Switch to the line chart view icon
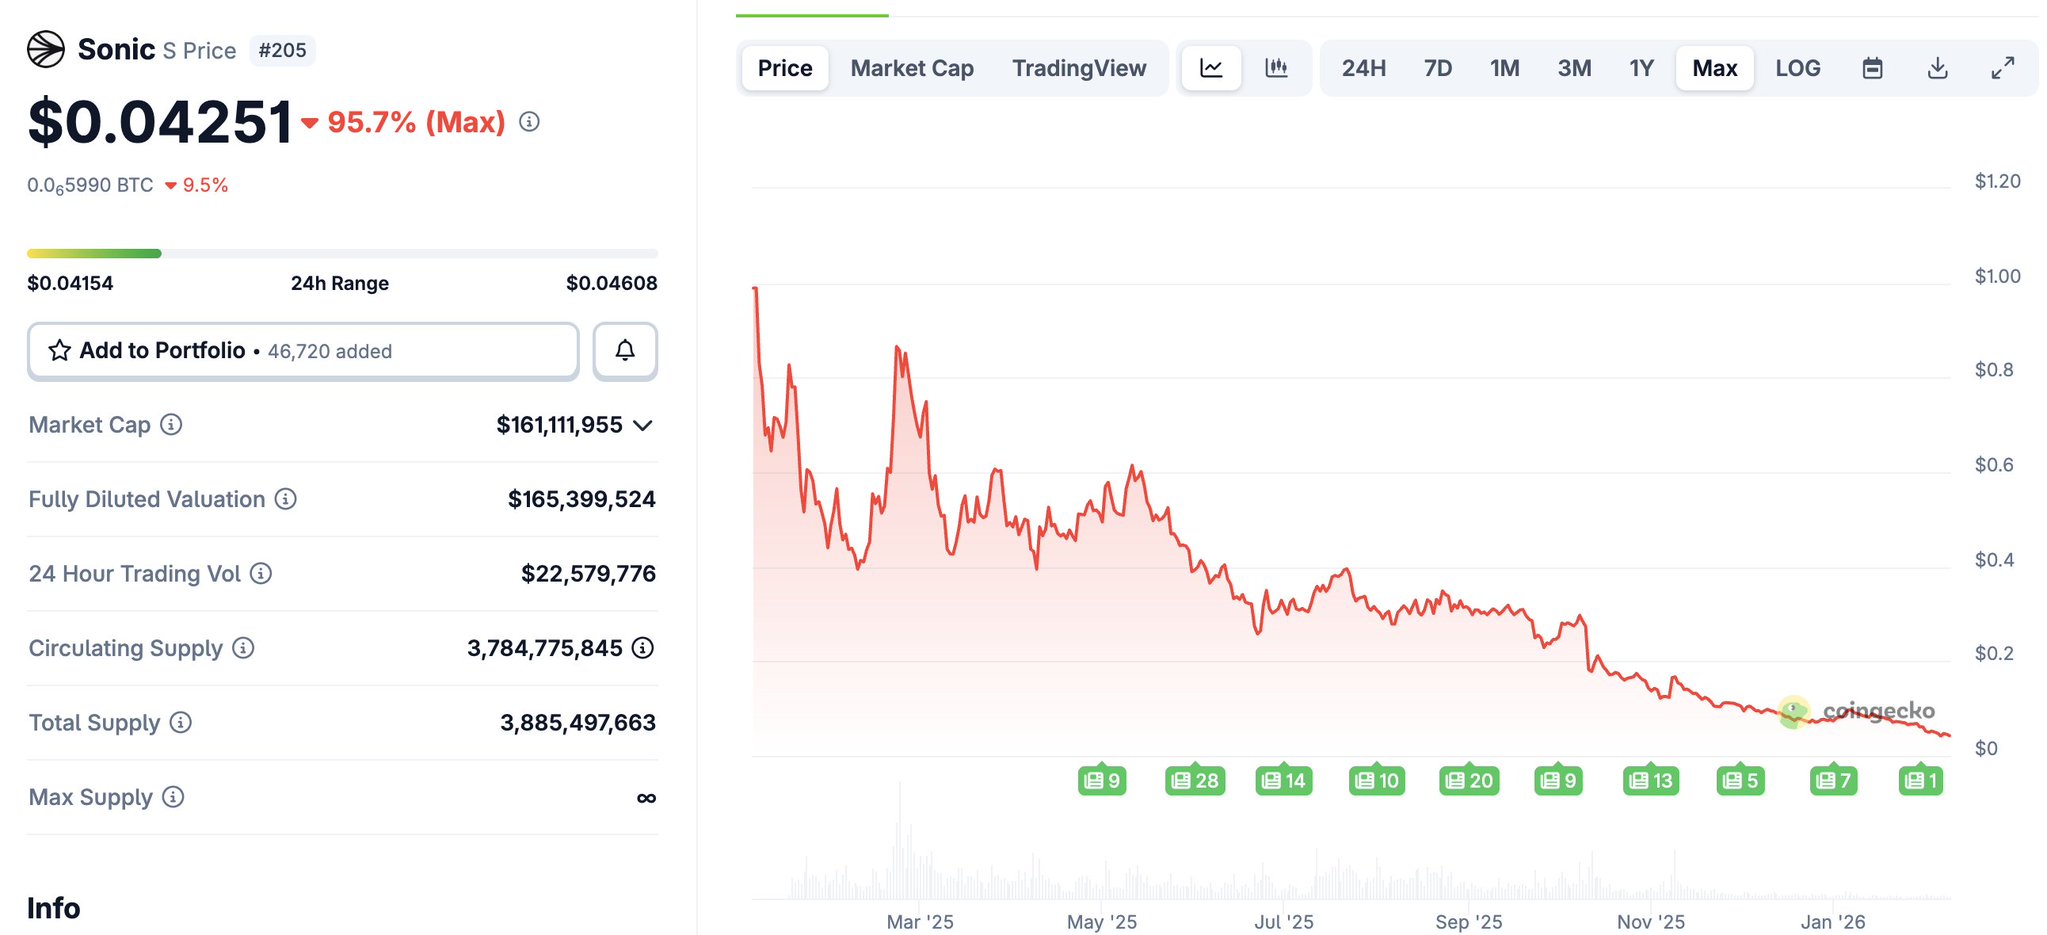 [1211, 68]
